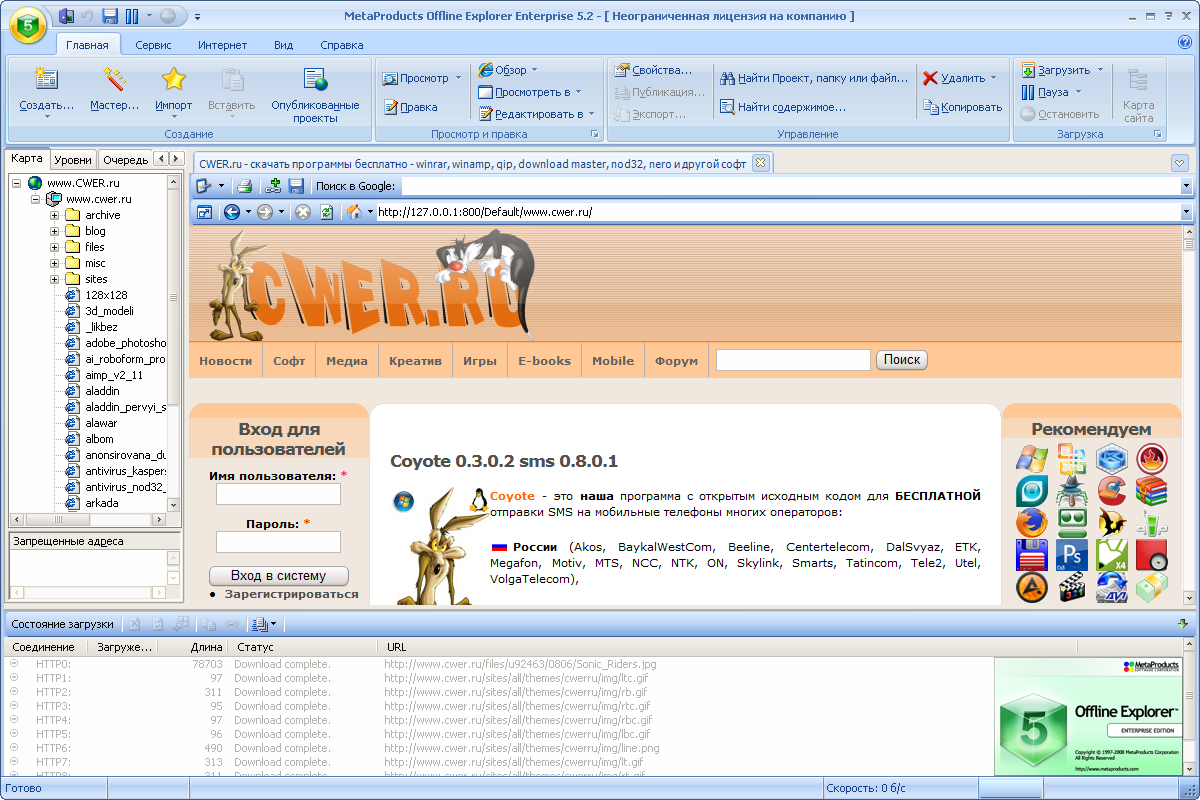Image resolution: width=1200 pixels, height=800 pixels.
Task: Open the Софт site navigation link
Action: click(289, 361)
